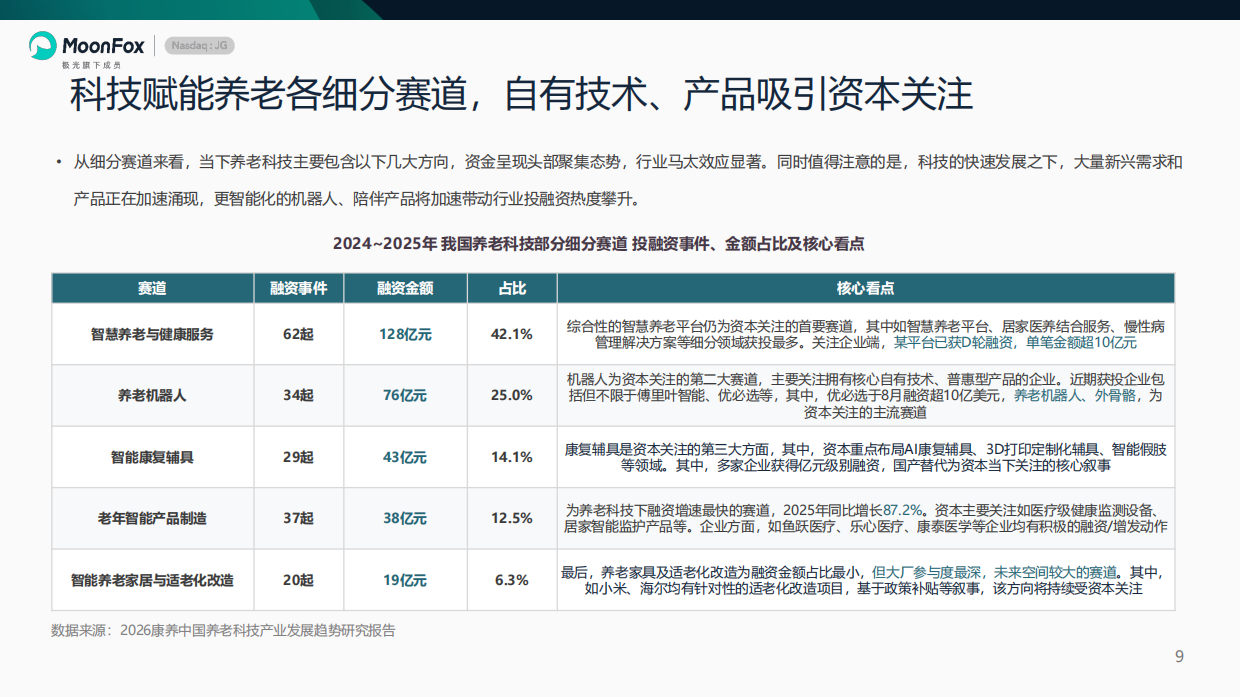Screen dimensions: 1240x697
Task: Click the 6.3% share value
Action: [512, 580]
